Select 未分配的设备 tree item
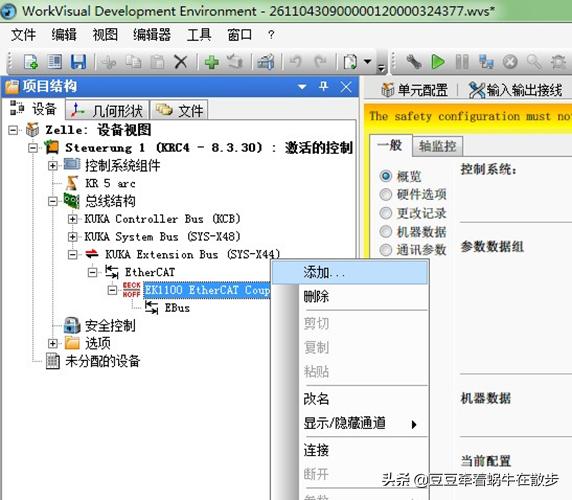 coord(103,361)
